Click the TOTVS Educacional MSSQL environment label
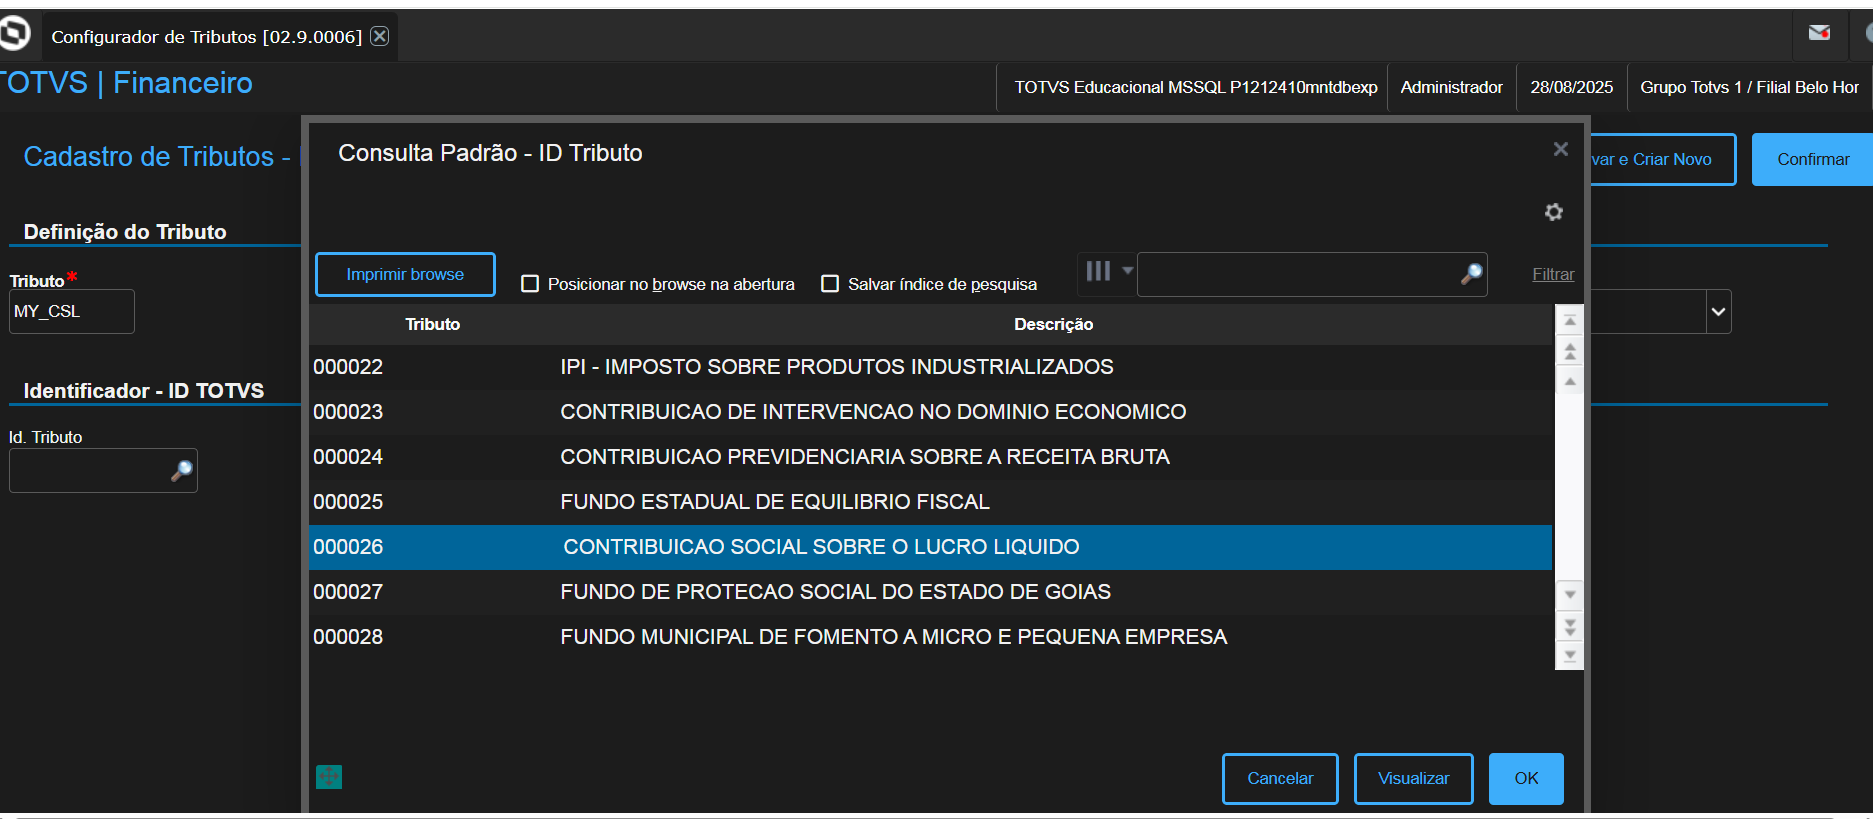Image resolution: width=1873 pixels, height=819 pixels. (x=1196, y=87)
